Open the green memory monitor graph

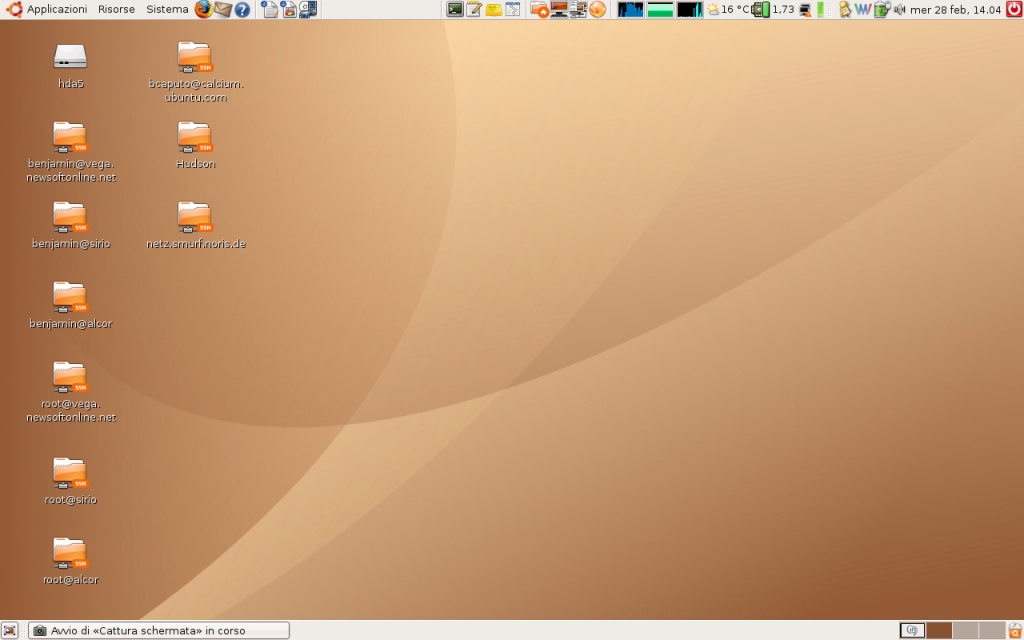pos(660,9)
